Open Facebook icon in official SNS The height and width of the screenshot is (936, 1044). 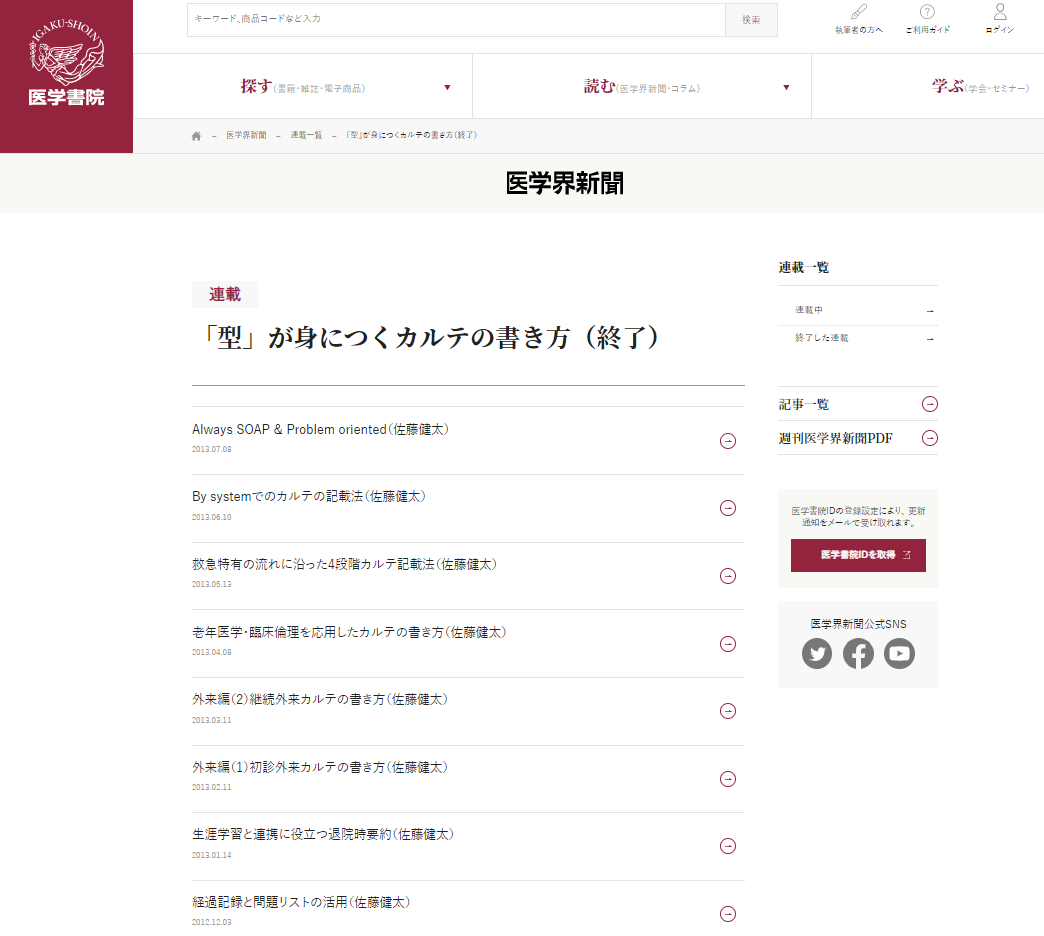click(858, 654)
